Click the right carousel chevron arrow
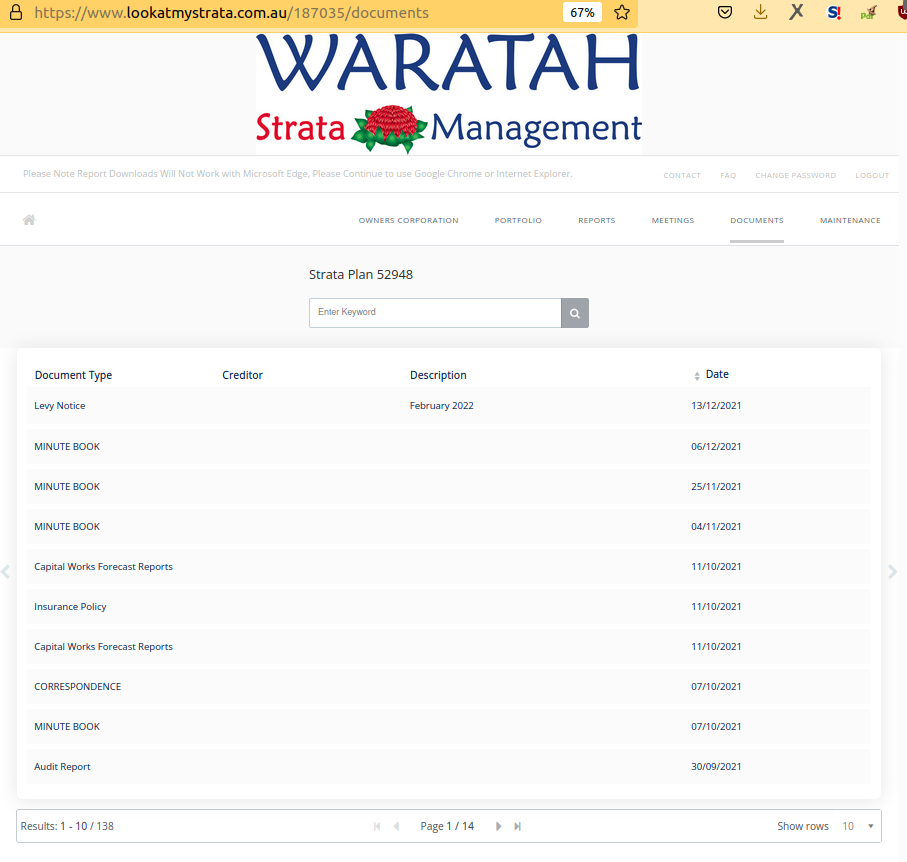 893,572
